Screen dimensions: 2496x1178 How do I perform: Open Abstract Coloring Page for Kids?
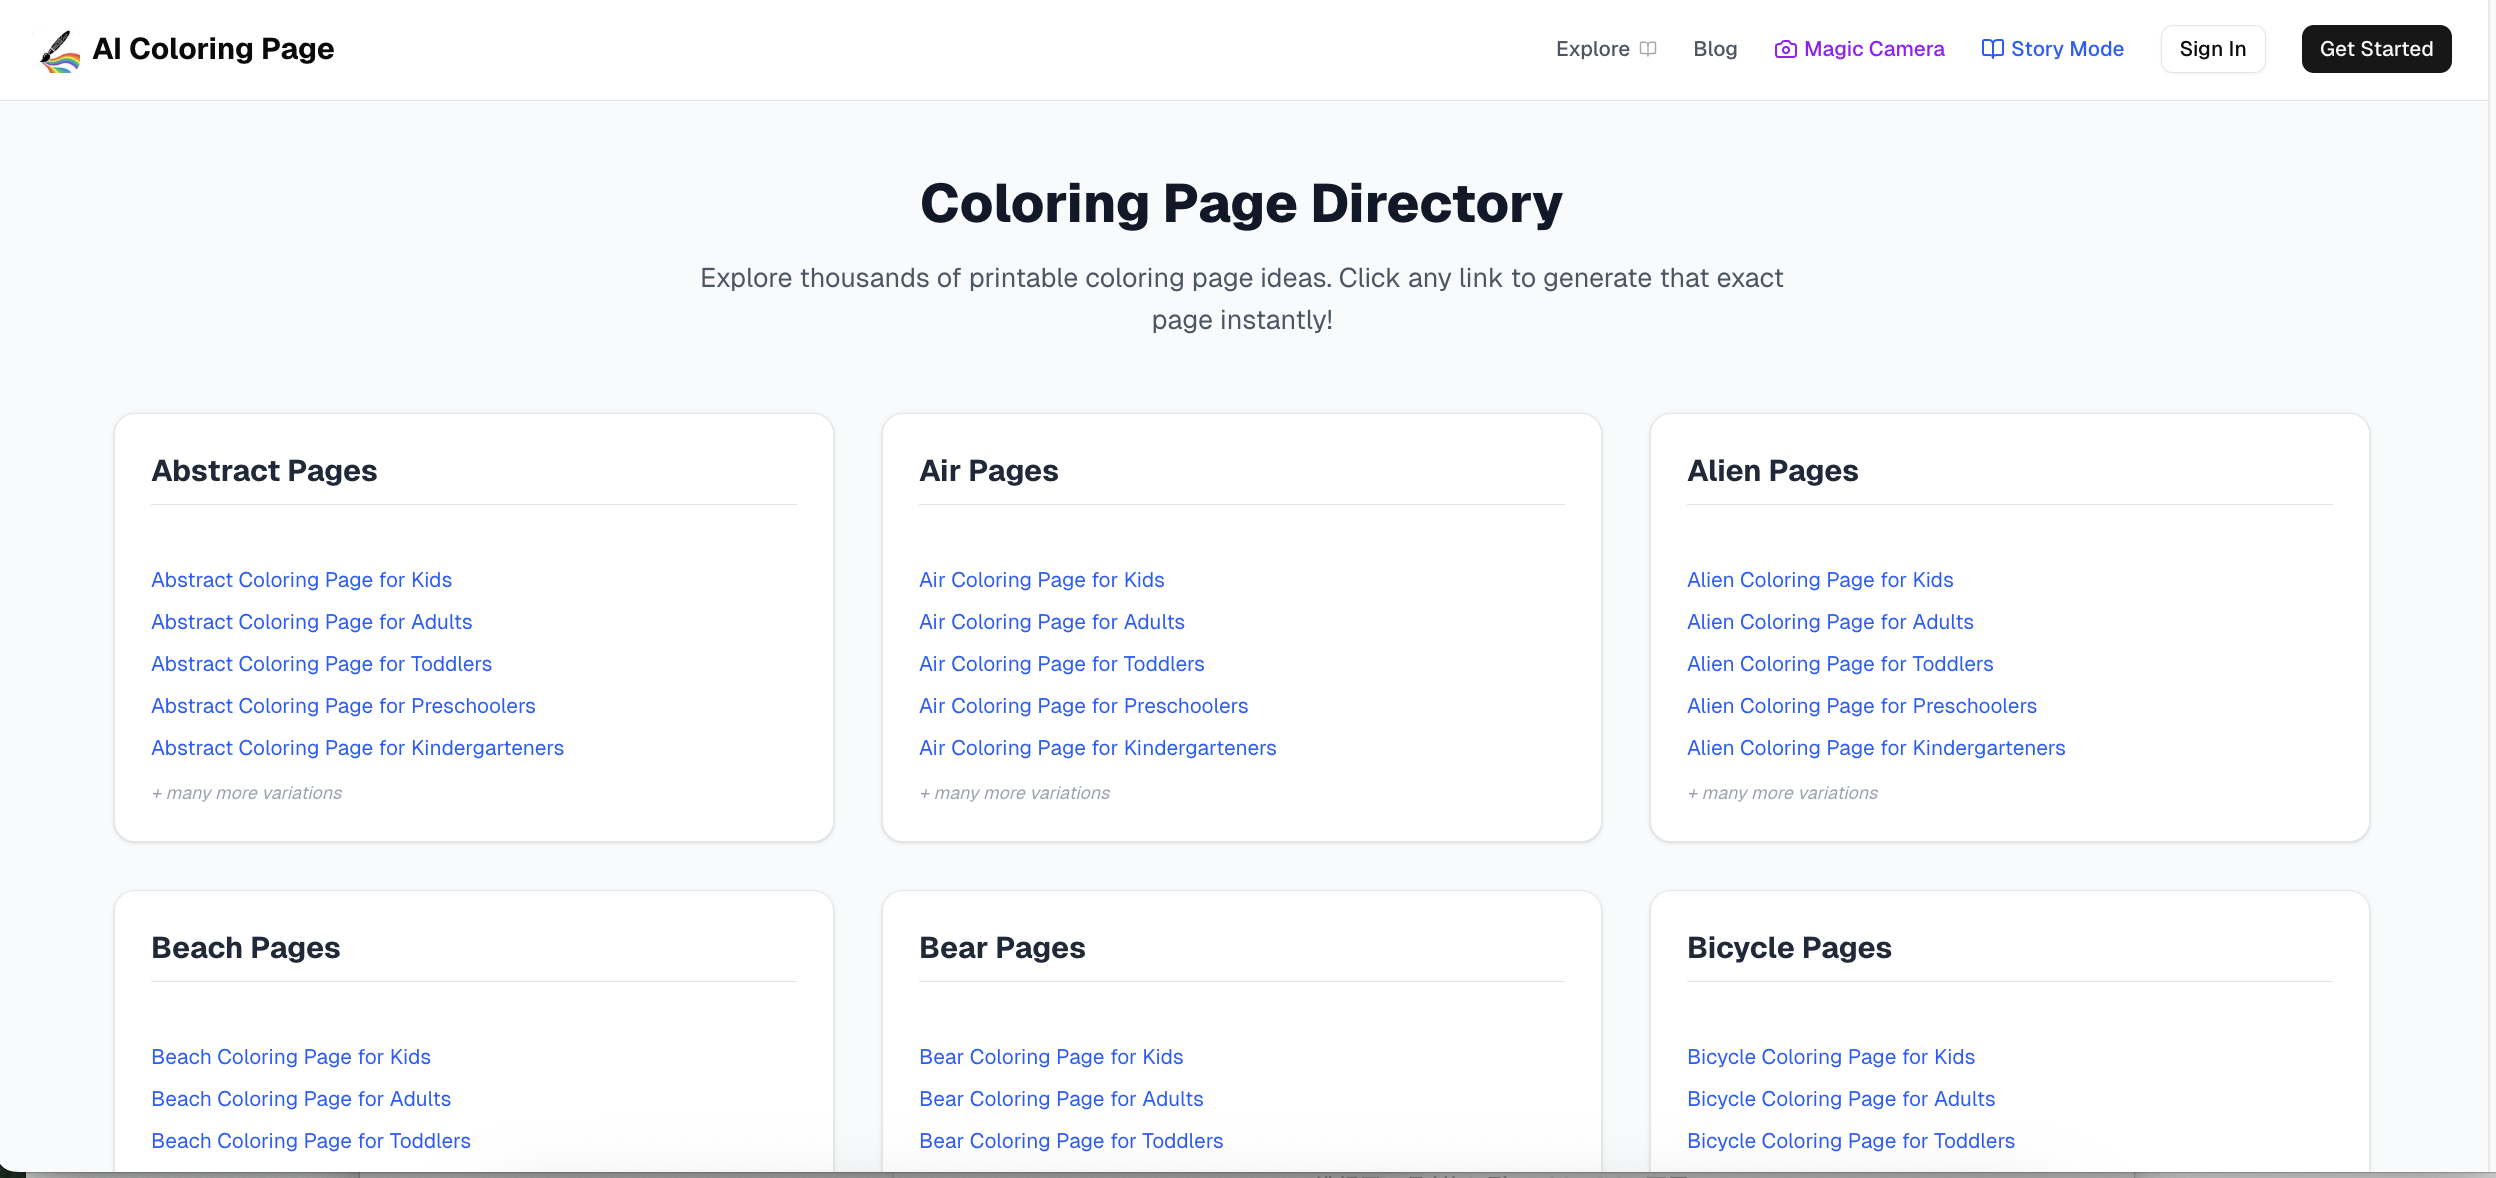pyautogui.click(x=301, y=580)
